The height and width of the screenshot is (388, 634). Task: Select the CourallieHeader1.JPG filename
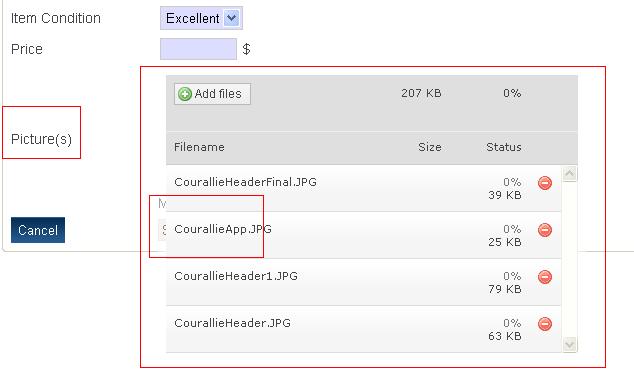click(236, 276)
